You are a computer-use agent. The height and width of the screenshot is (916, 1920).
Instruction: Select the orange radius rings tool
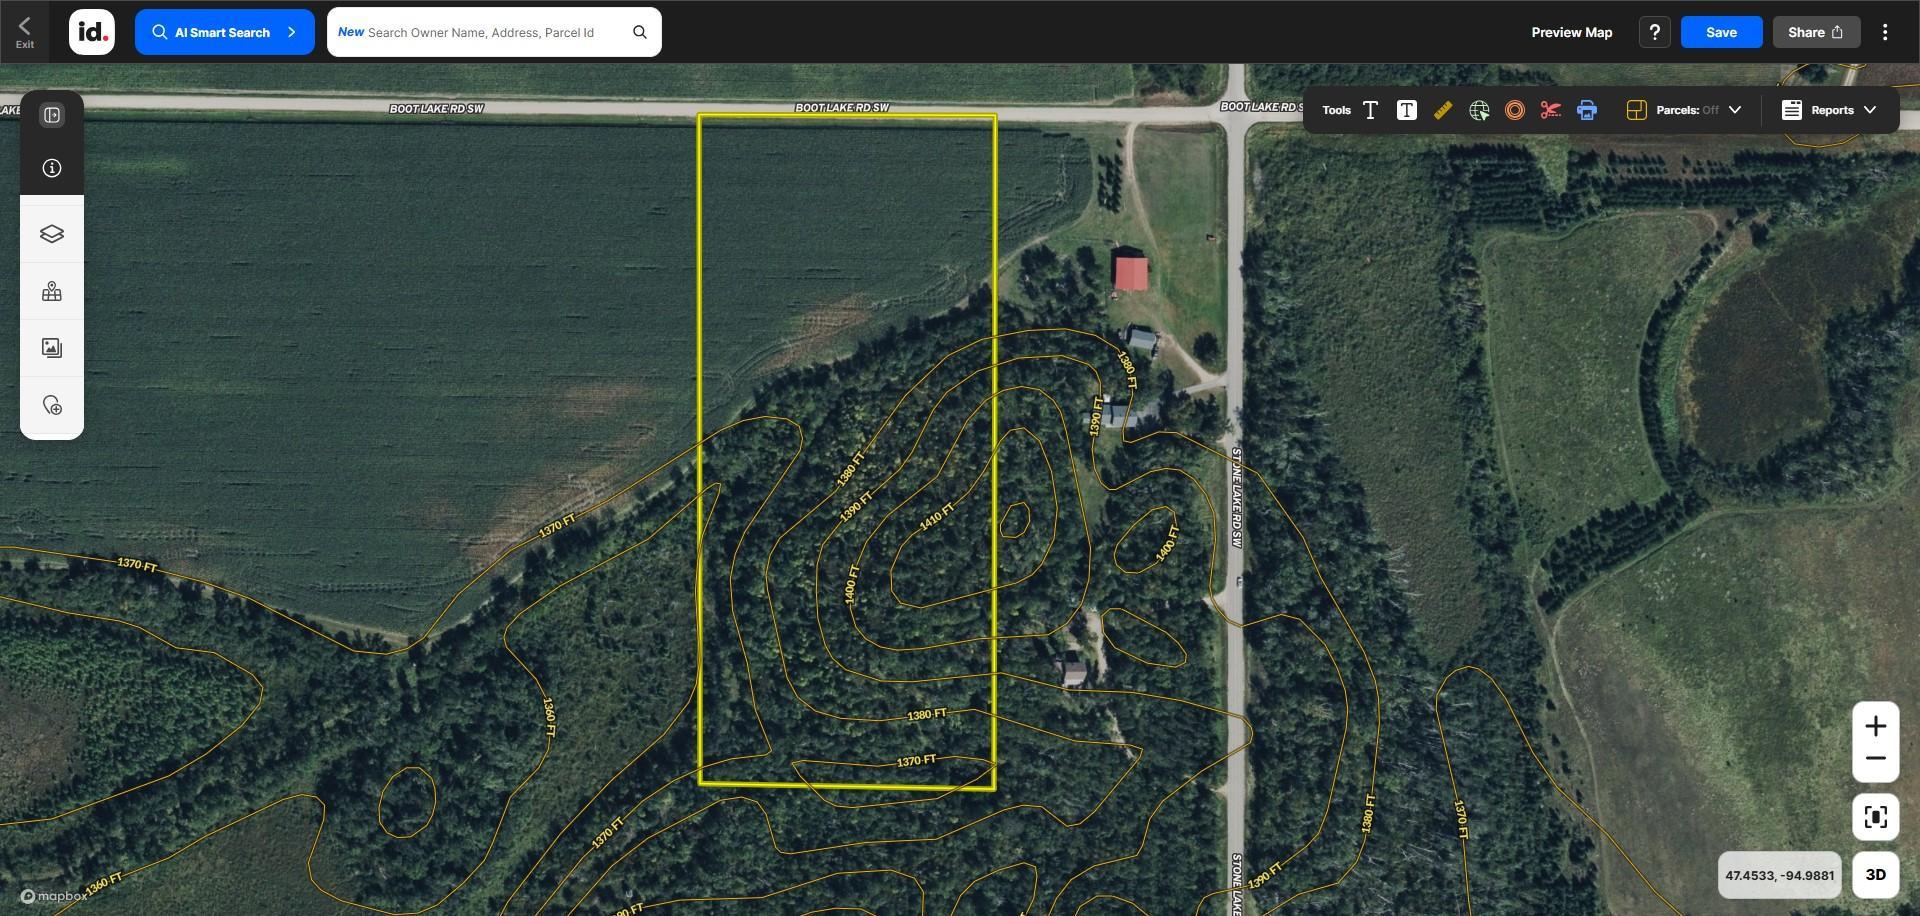point(1515,110)
